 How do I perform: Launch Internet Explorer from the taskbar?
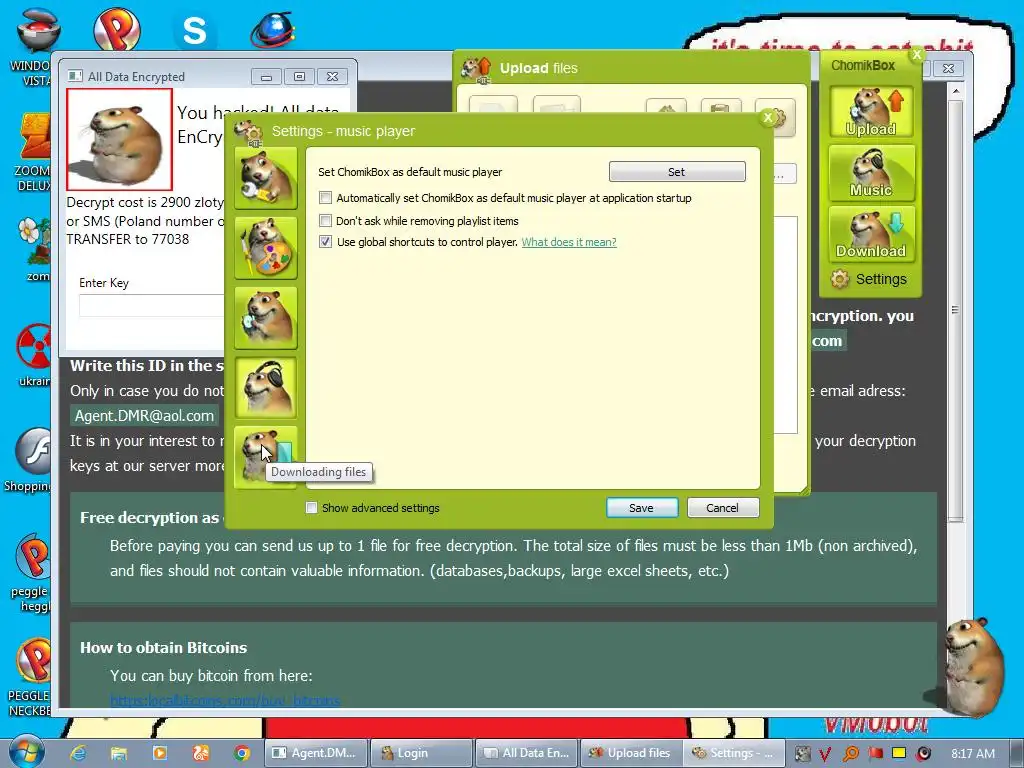point(78,753)
